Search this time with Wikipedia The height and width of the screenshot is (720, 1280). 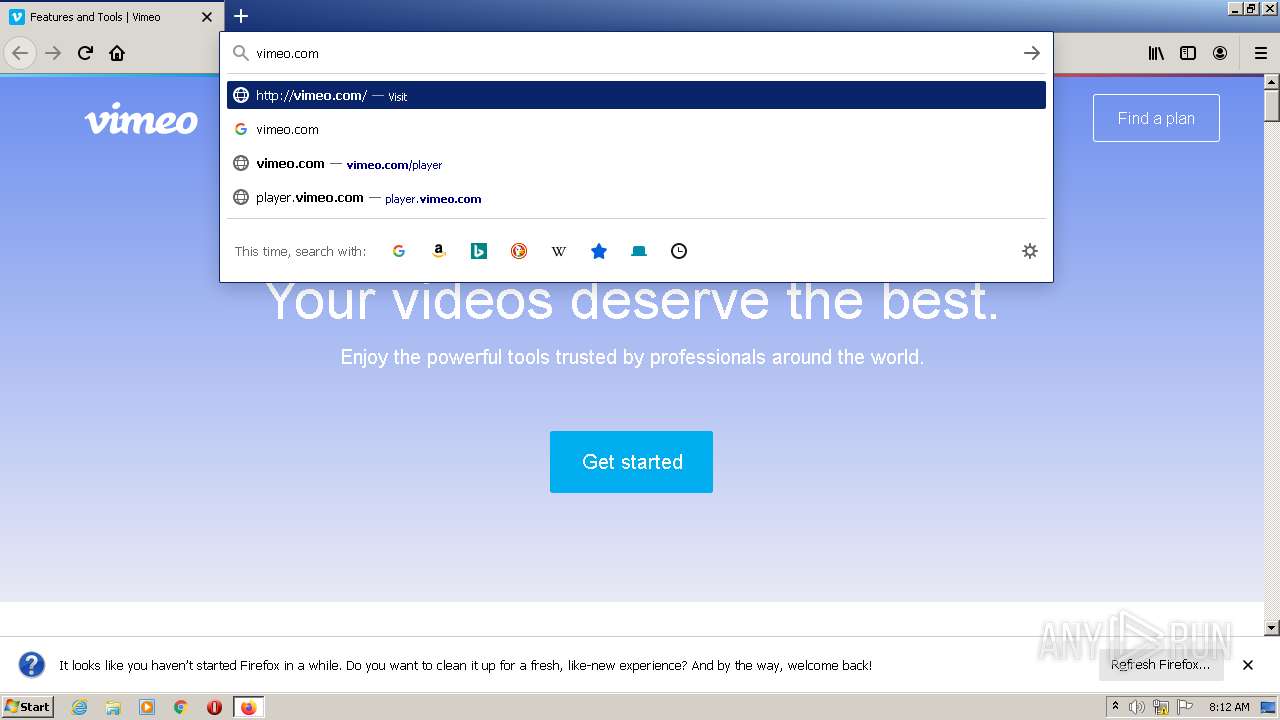pos(559,251)
